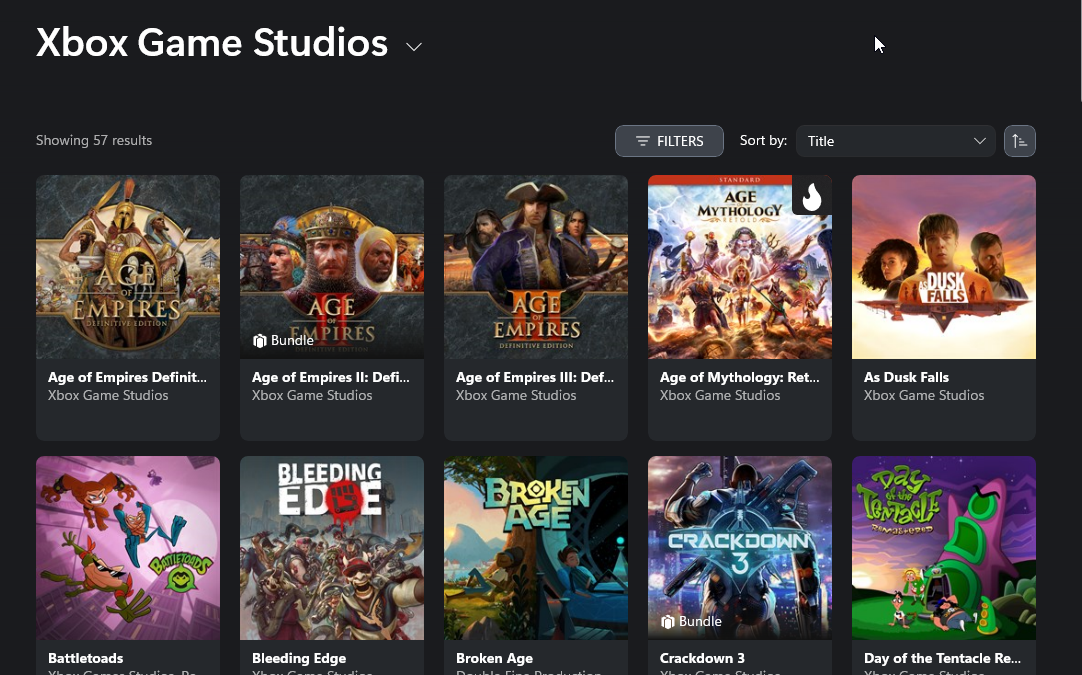Open Crackdown 3 cover art
Image resolution: width=1082 pixels, height=675 pixels.
(740, 548)
